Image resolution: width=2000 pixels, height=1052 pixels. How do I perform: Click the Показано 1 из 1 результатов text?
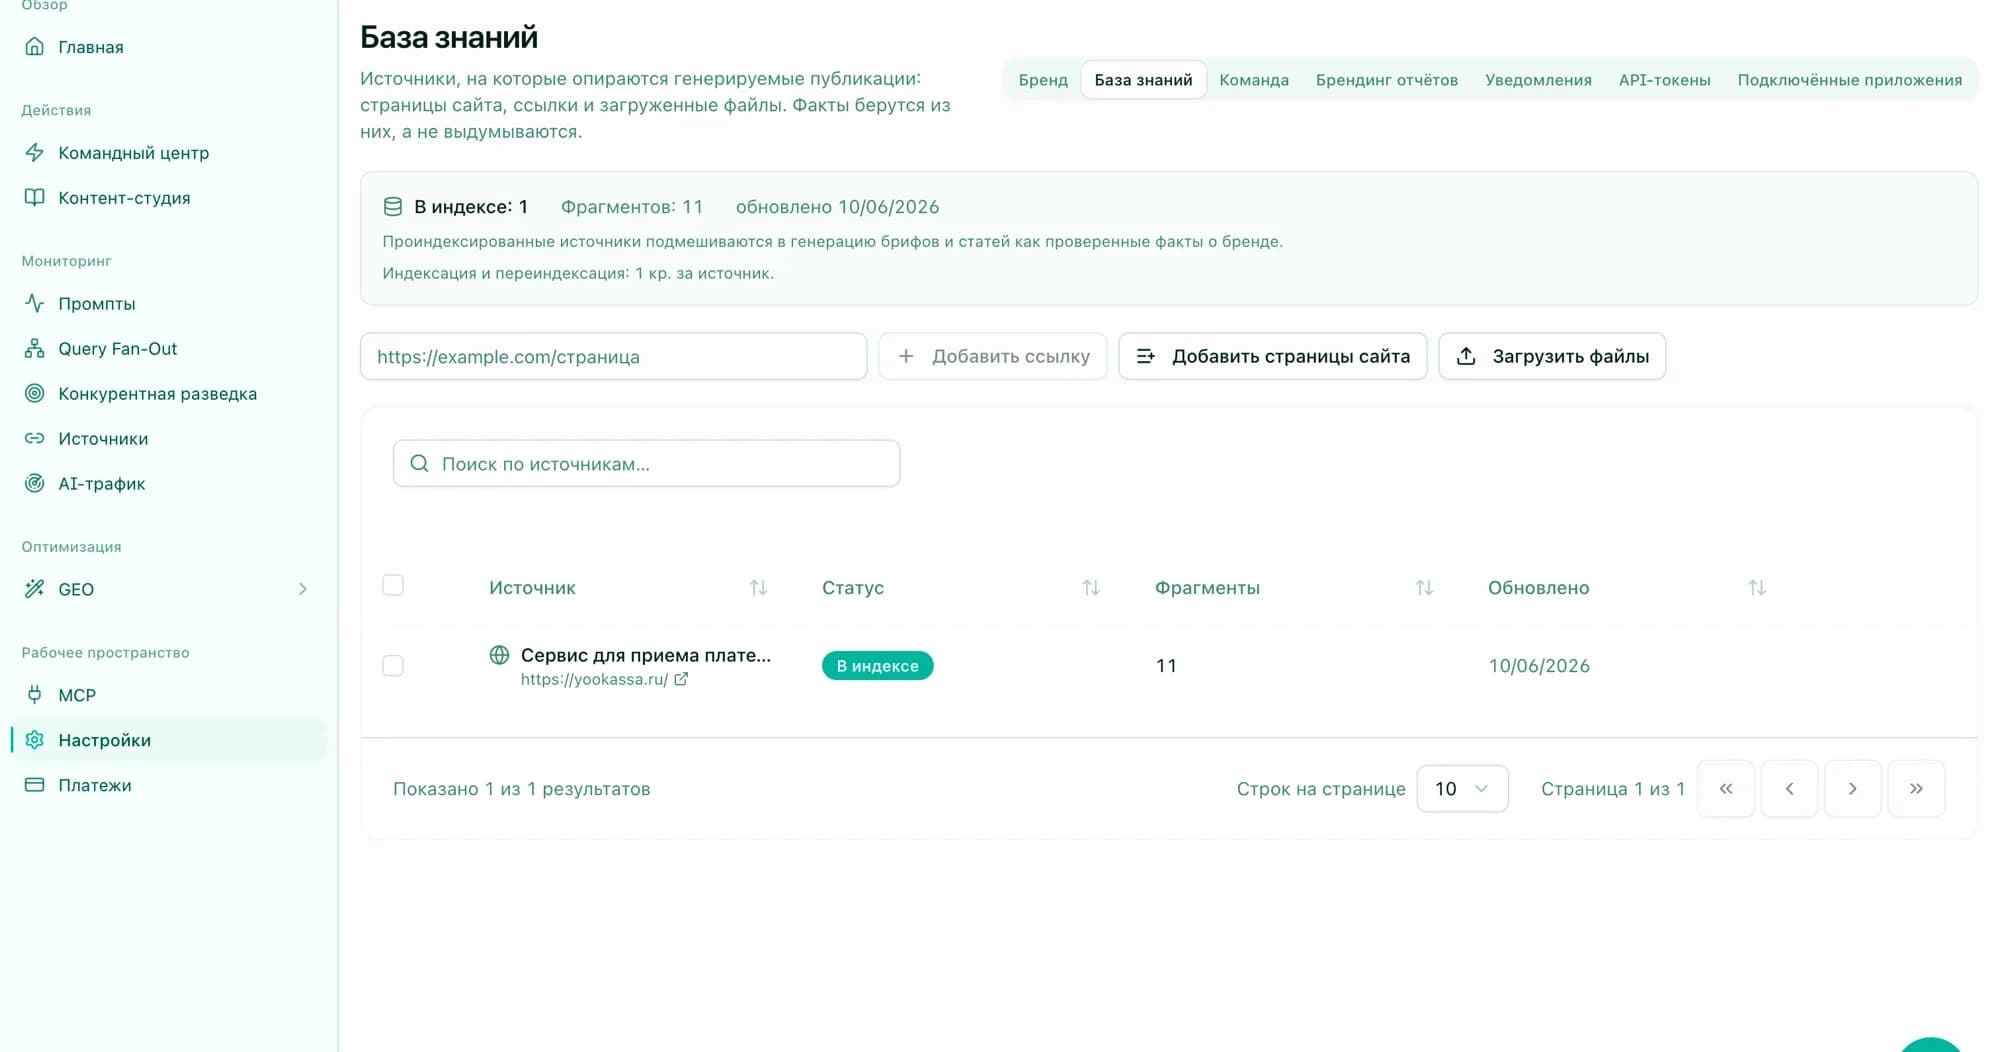point(522,789)
